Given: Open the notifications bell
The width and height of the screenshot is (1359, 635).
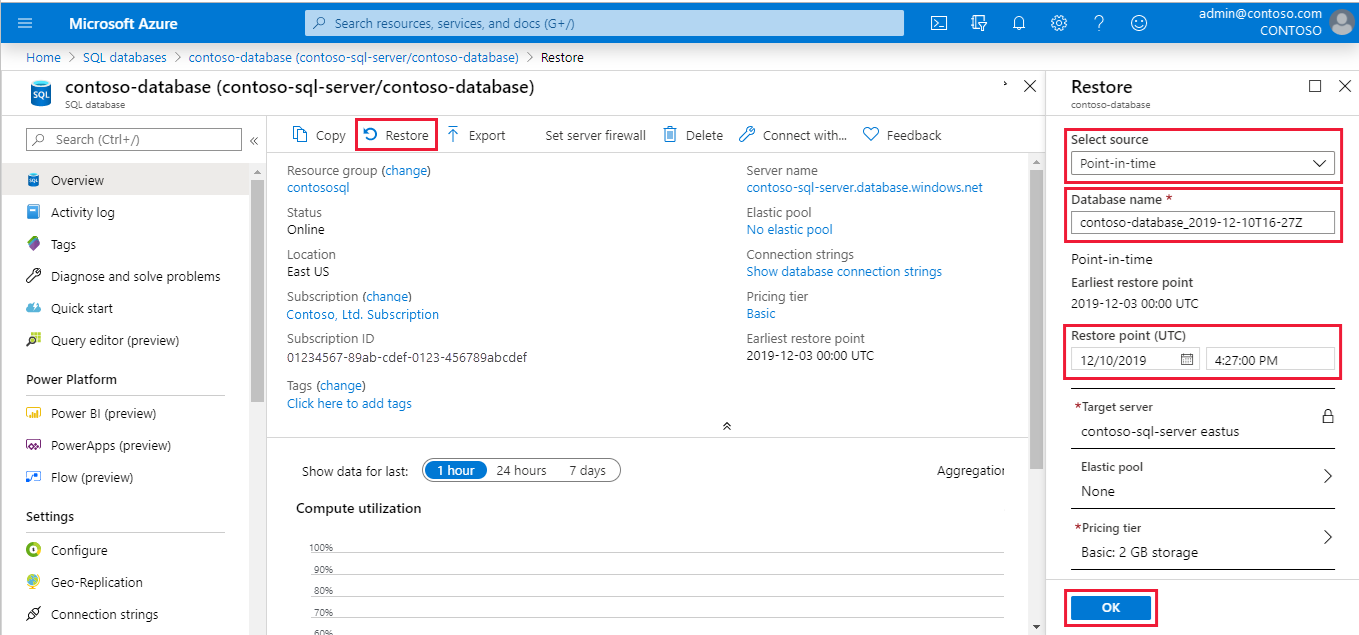Looking at the screenshot, I should coord(1019,23).
